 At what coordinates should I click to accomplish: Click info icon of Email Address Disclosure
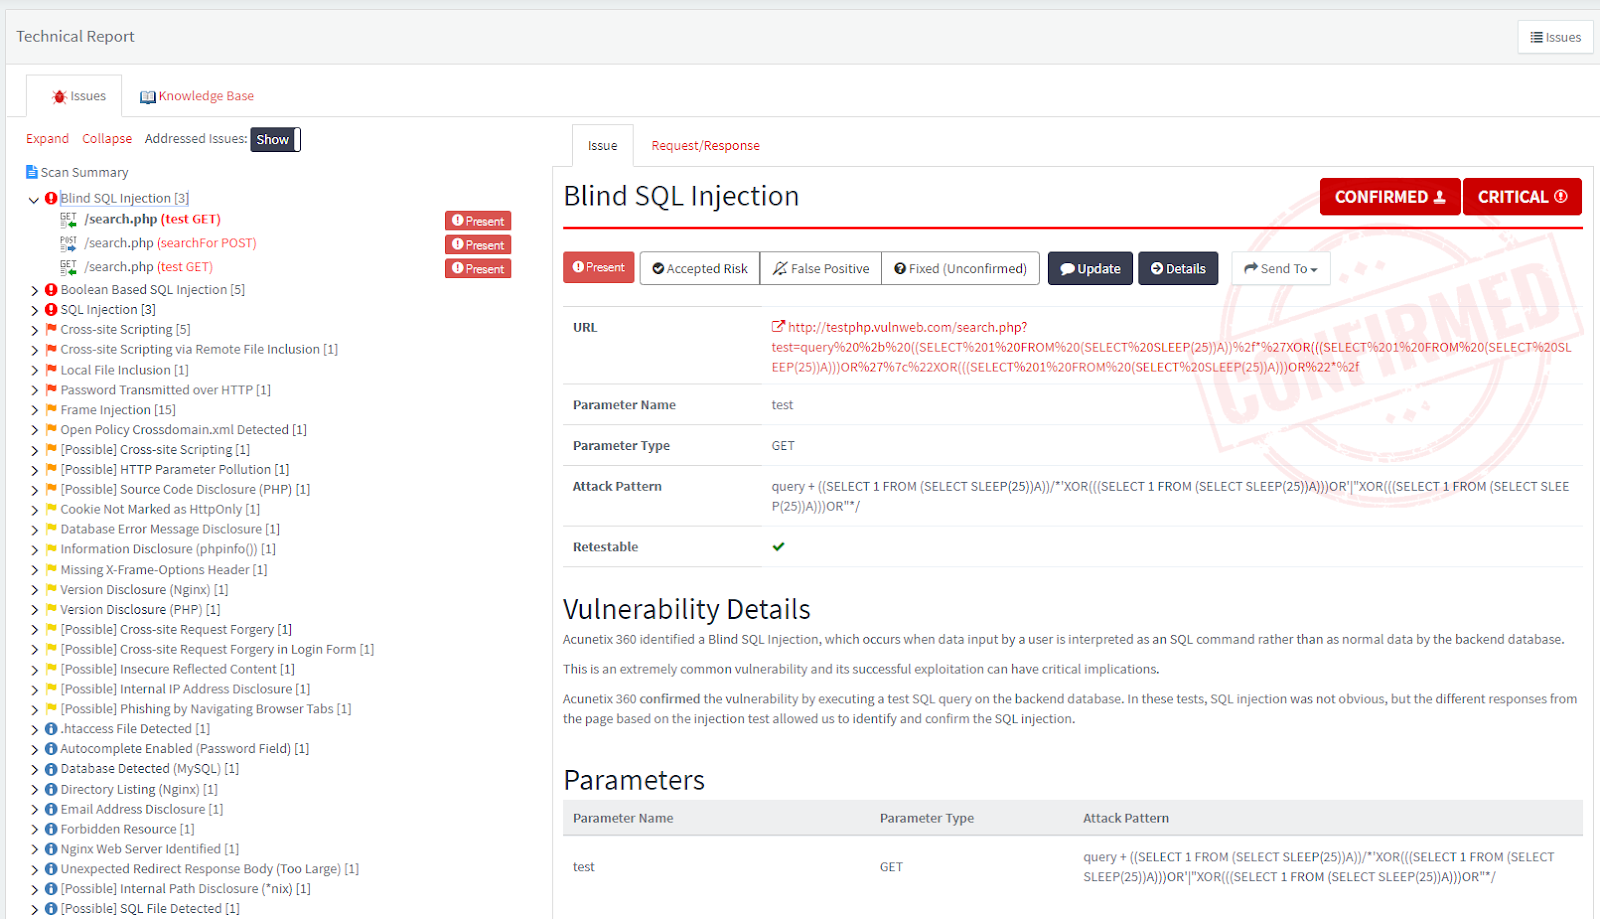pyautogui.click(x=51, y=809)
